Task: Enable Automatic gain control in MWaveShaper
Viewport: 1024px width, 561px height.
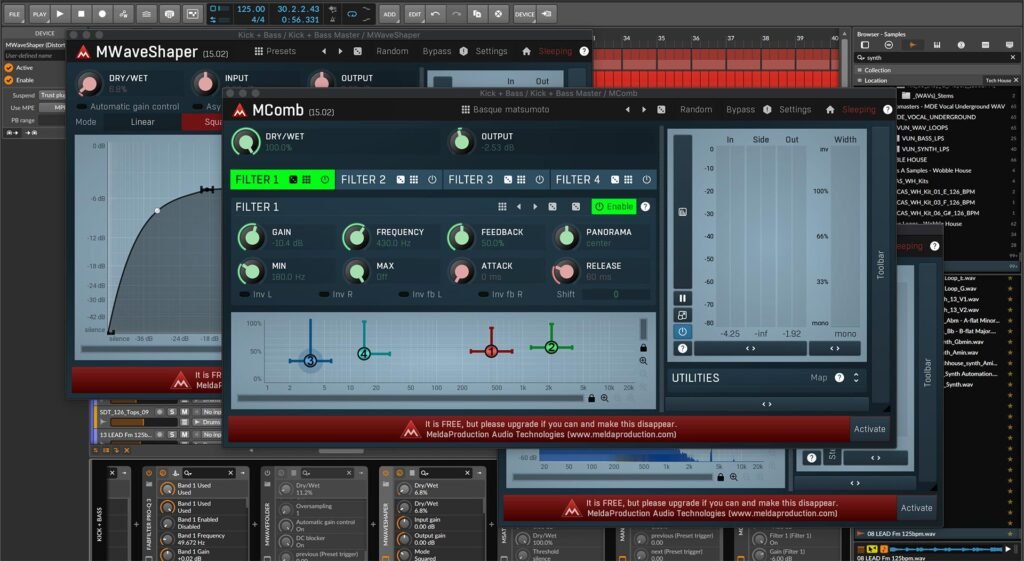Action: [x=82, y=106]
